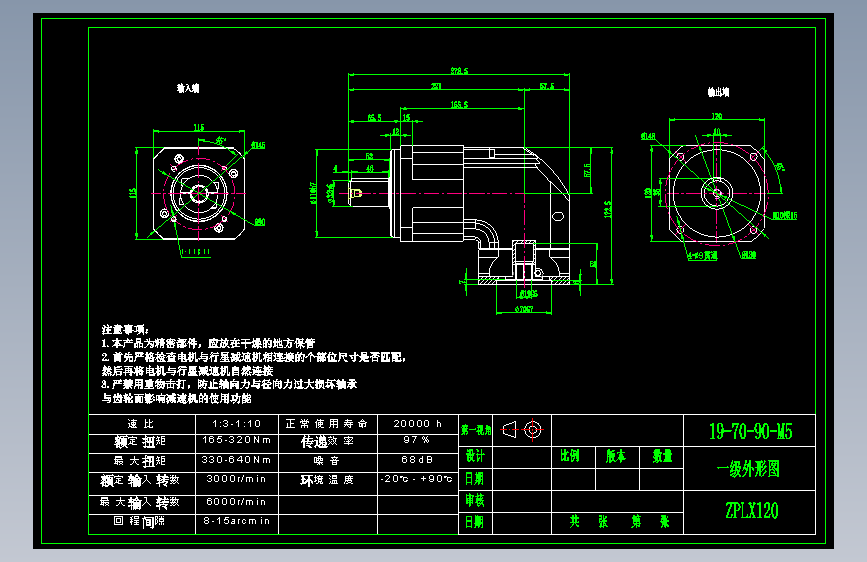Screen dimensions: 867x562
Task: Select the 20000 h lifetime value
Action: coord(417,424)
